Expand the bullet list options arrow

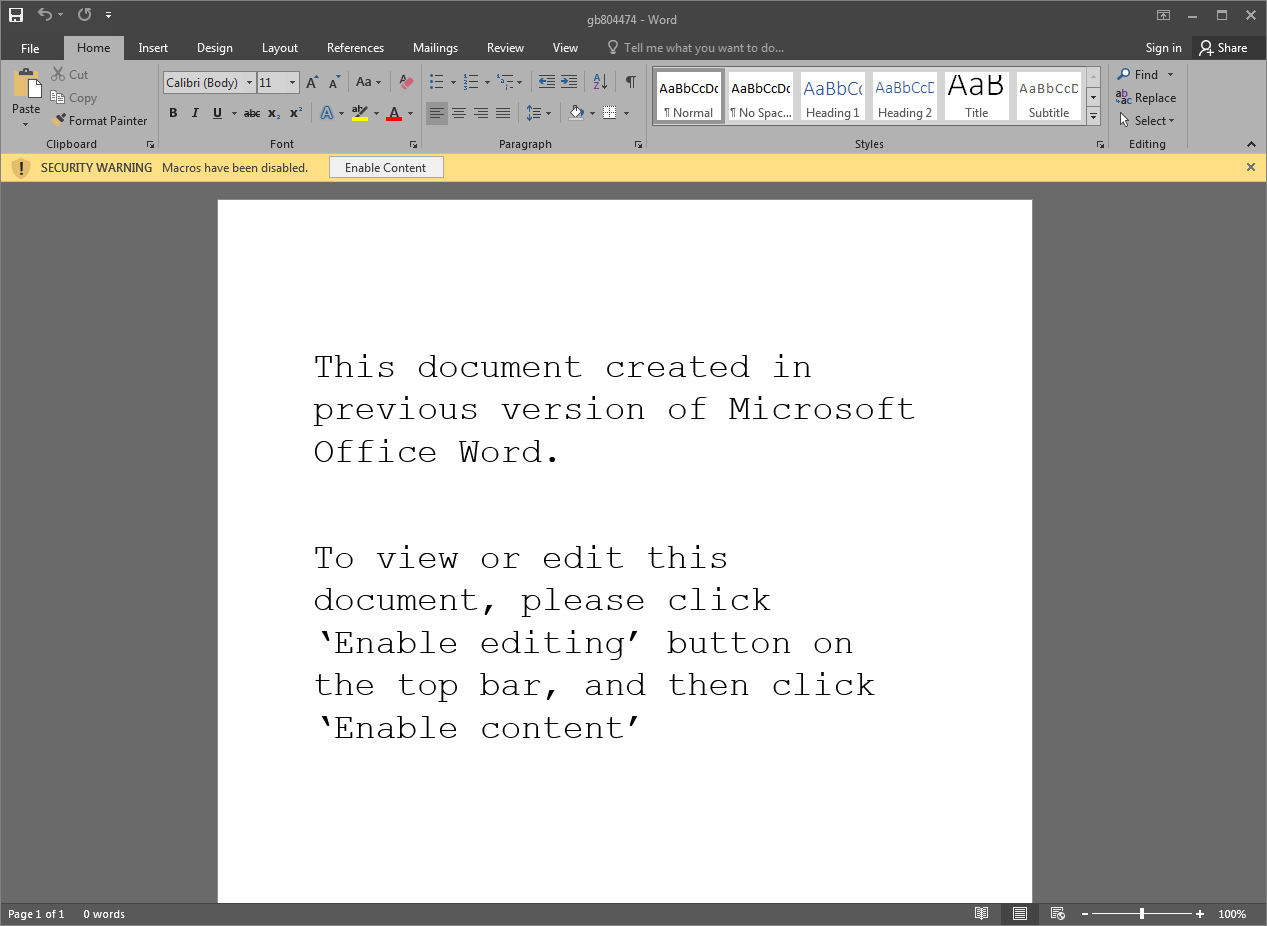(453, 83)
